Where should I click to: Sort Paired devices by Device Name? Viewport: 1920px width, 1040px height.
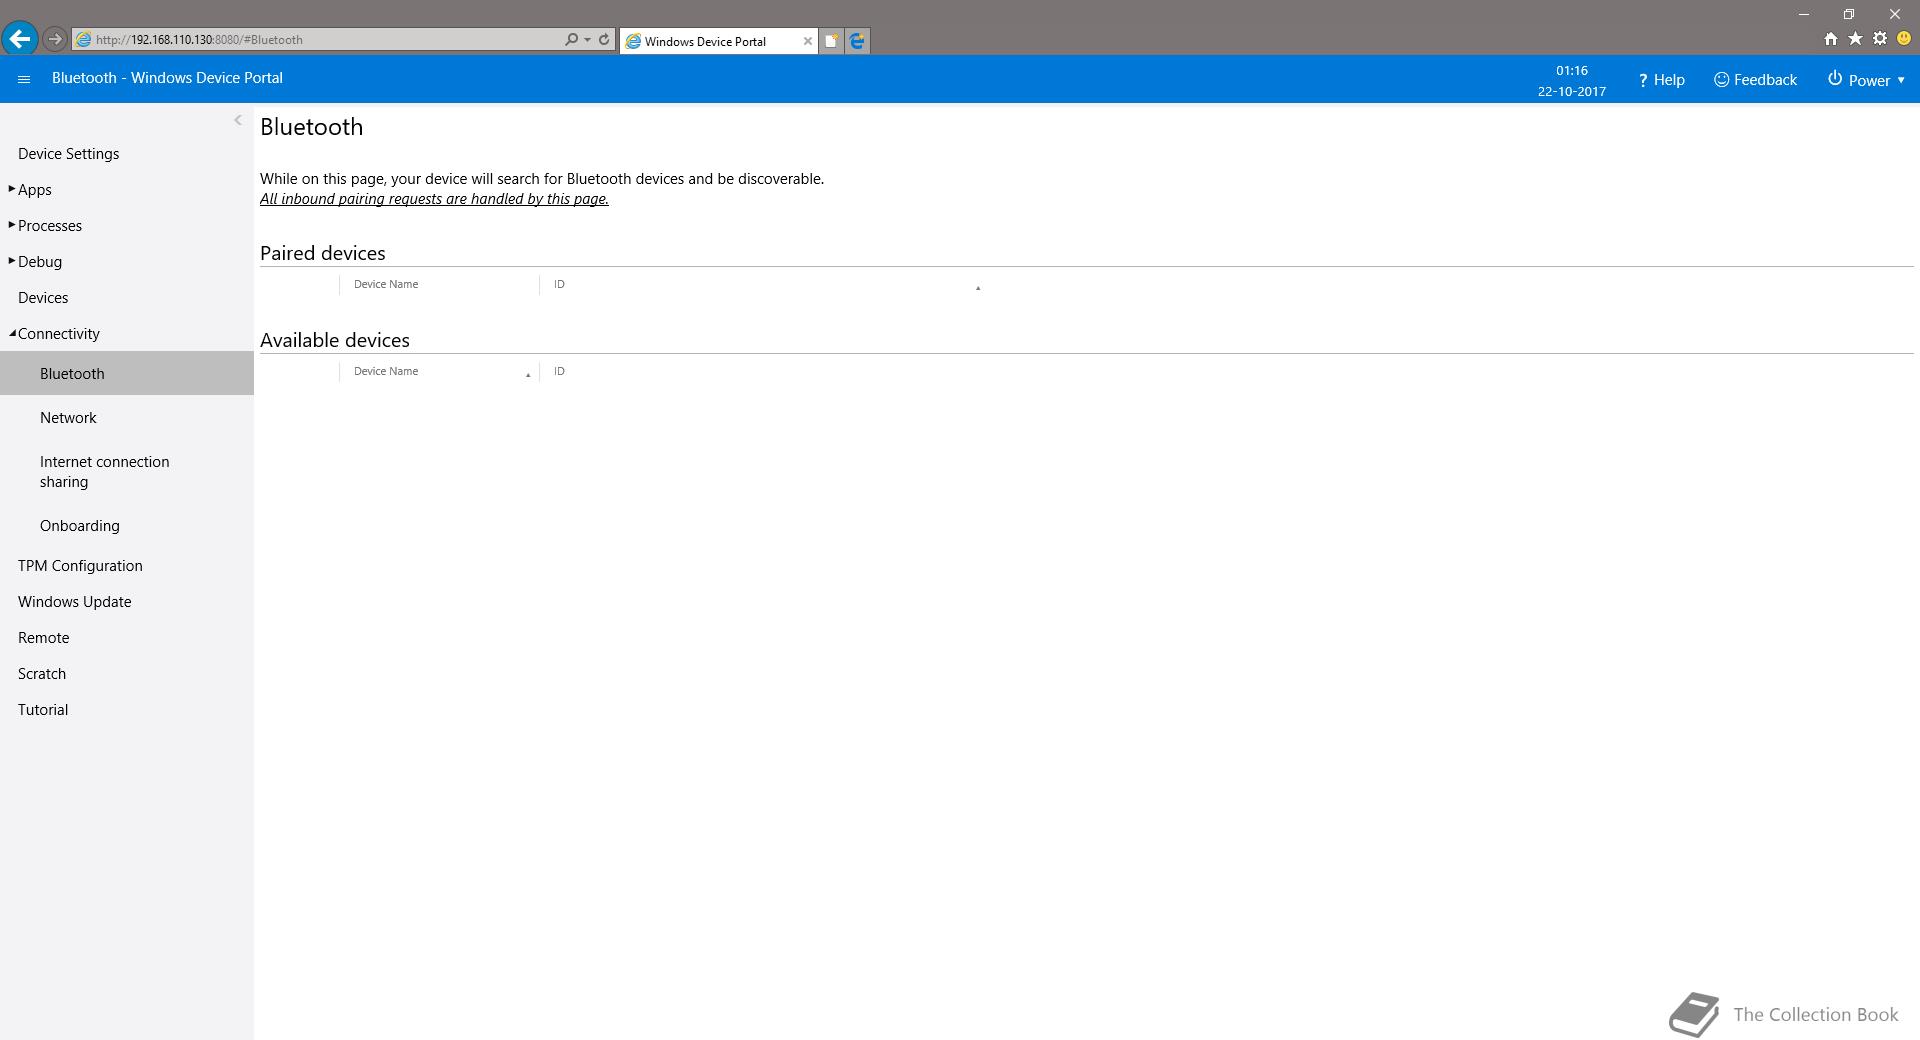439,285
